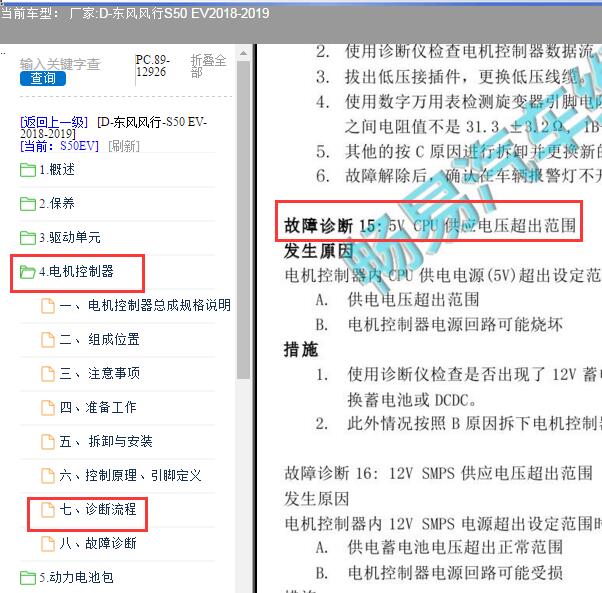This screenshot has height=593, width=602.
Task: Click the 刷新 refresh link
Action: point(124,146)
